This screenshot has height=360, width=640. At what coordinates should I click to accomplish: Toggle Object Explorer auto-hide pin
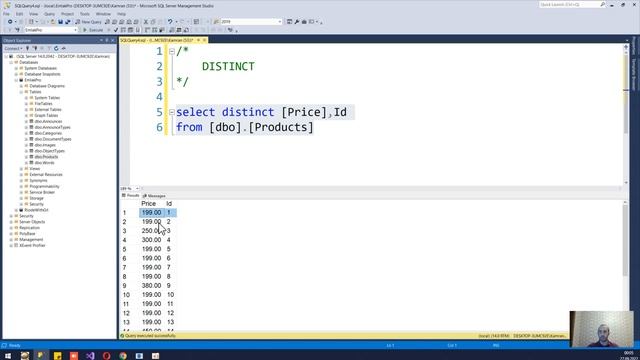(x=107, y=40)
